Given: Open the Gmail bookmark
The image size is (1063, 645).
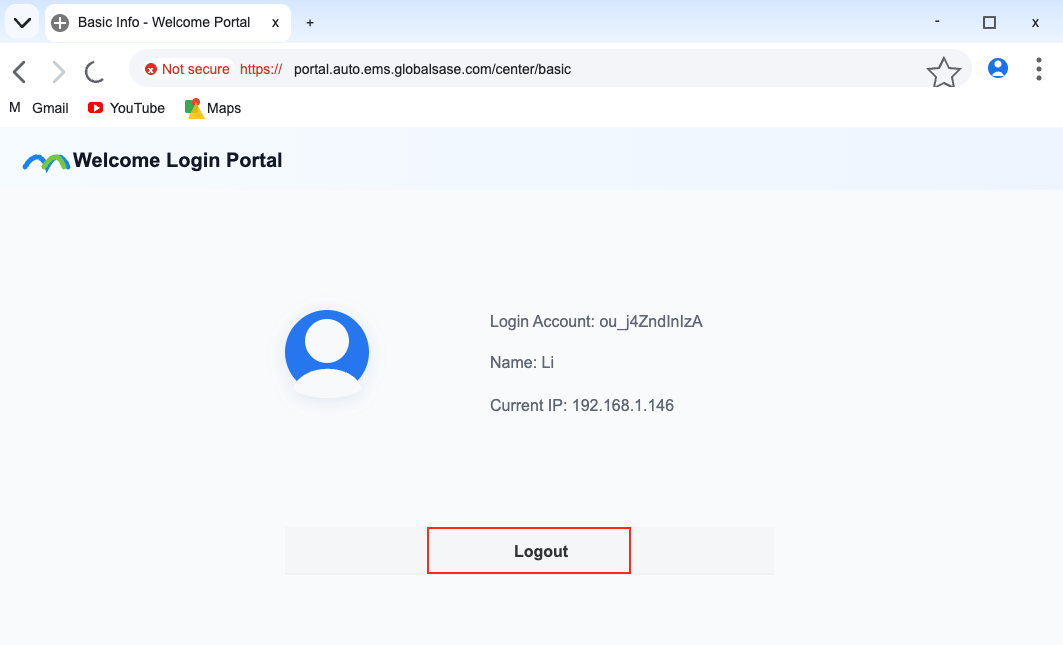Looking at the screenshot, I should (x=39, y=108).
